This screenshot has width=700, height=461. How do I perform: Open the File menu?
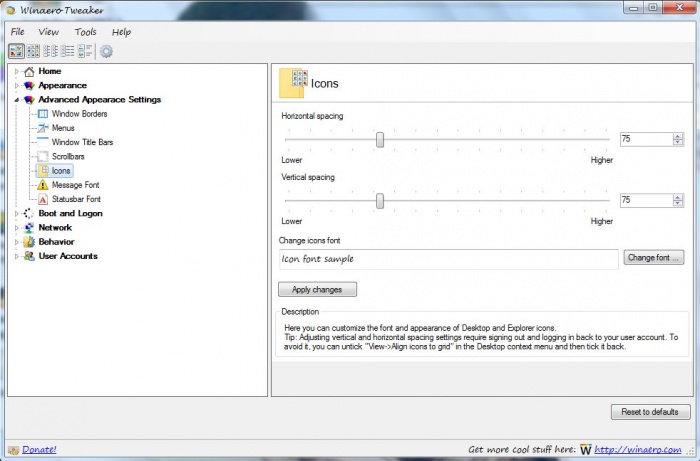17,32
